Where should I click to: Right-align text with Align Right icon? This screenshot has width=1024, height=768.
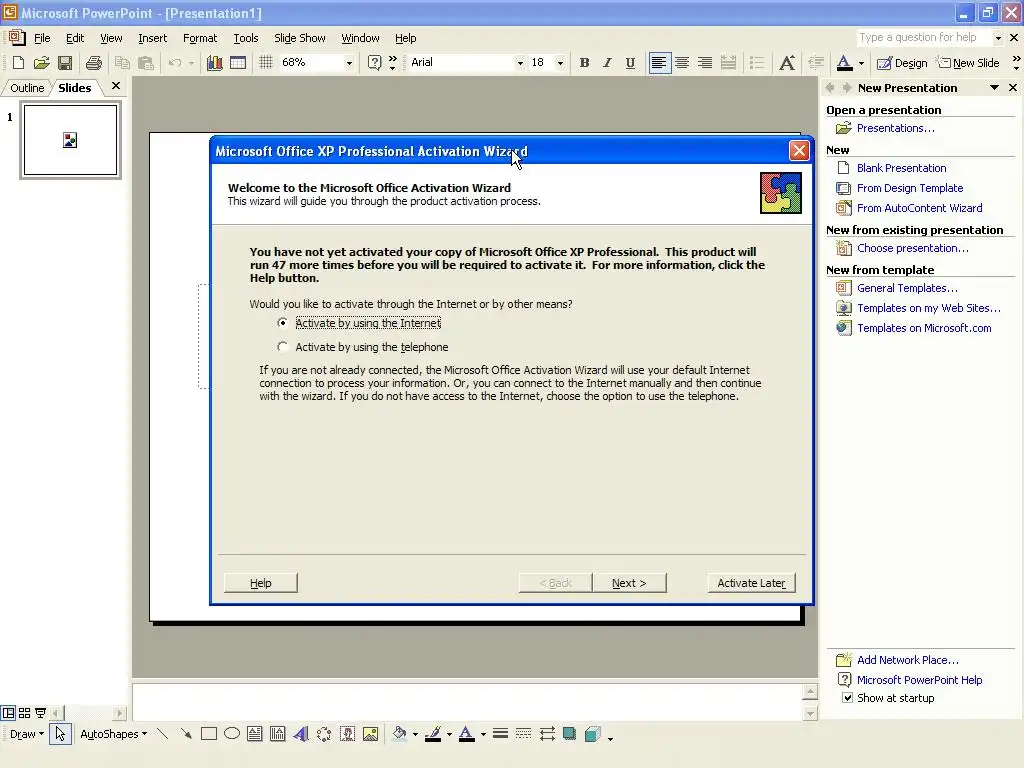pos(705,63)
